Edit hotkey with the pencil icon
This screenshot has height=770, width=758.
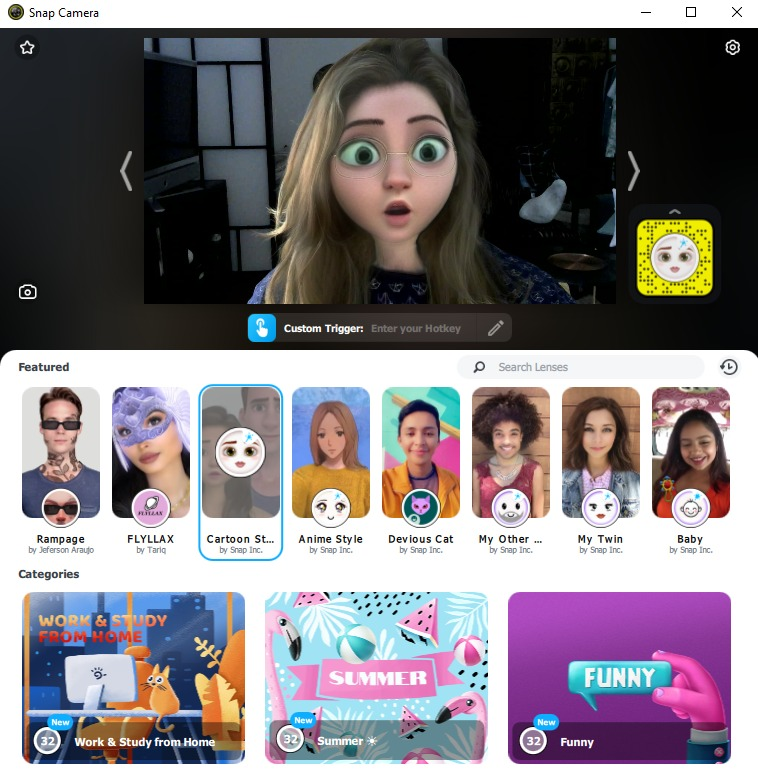[x=495, y=328]
